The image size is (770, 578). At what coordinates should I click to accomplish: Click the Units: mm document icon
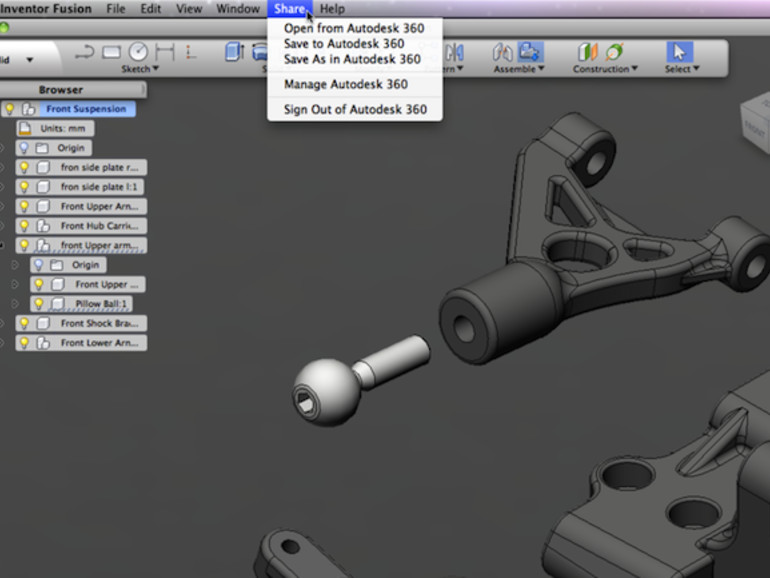pos(25,128)
